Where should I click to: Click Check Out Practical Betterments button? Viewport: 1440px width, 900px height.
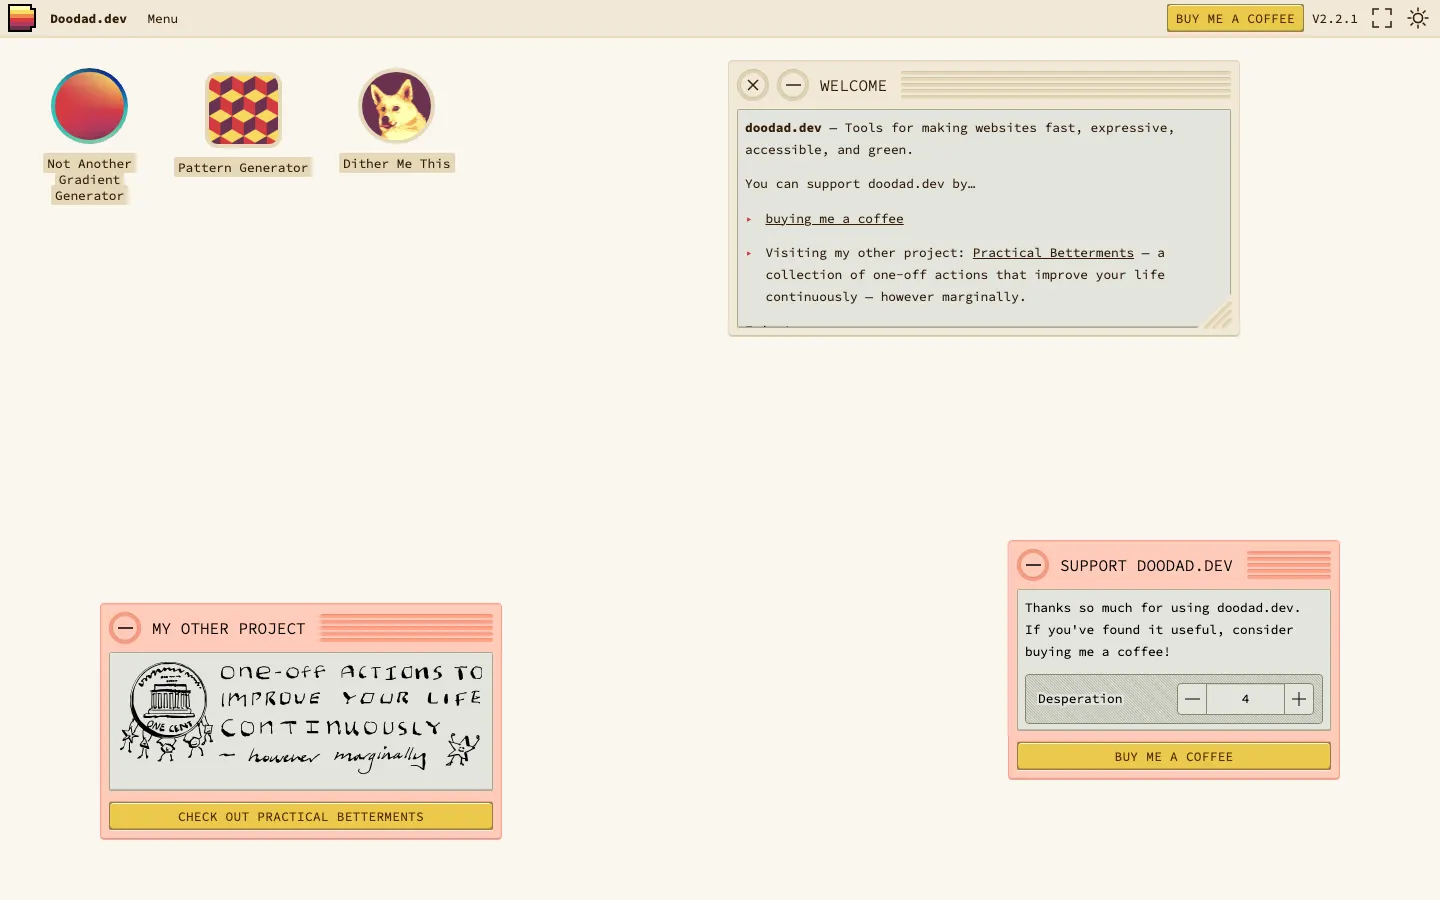301,816
